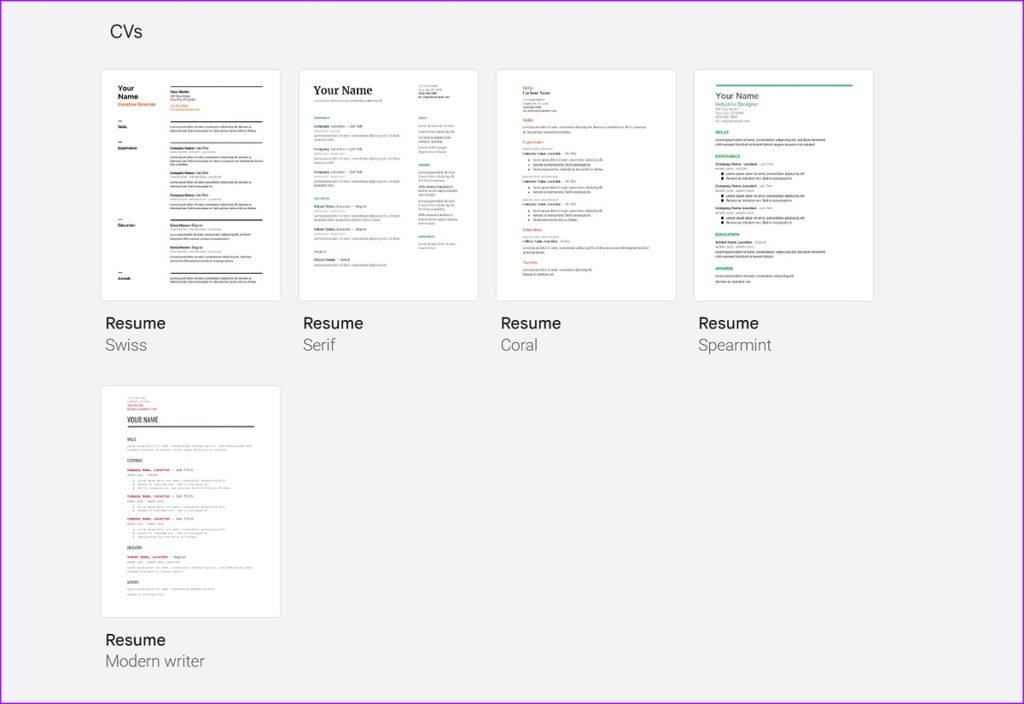Pick the two-column resume with orange job title
1024x704 pixels.
pyautogui.click(x=190, y=184)
